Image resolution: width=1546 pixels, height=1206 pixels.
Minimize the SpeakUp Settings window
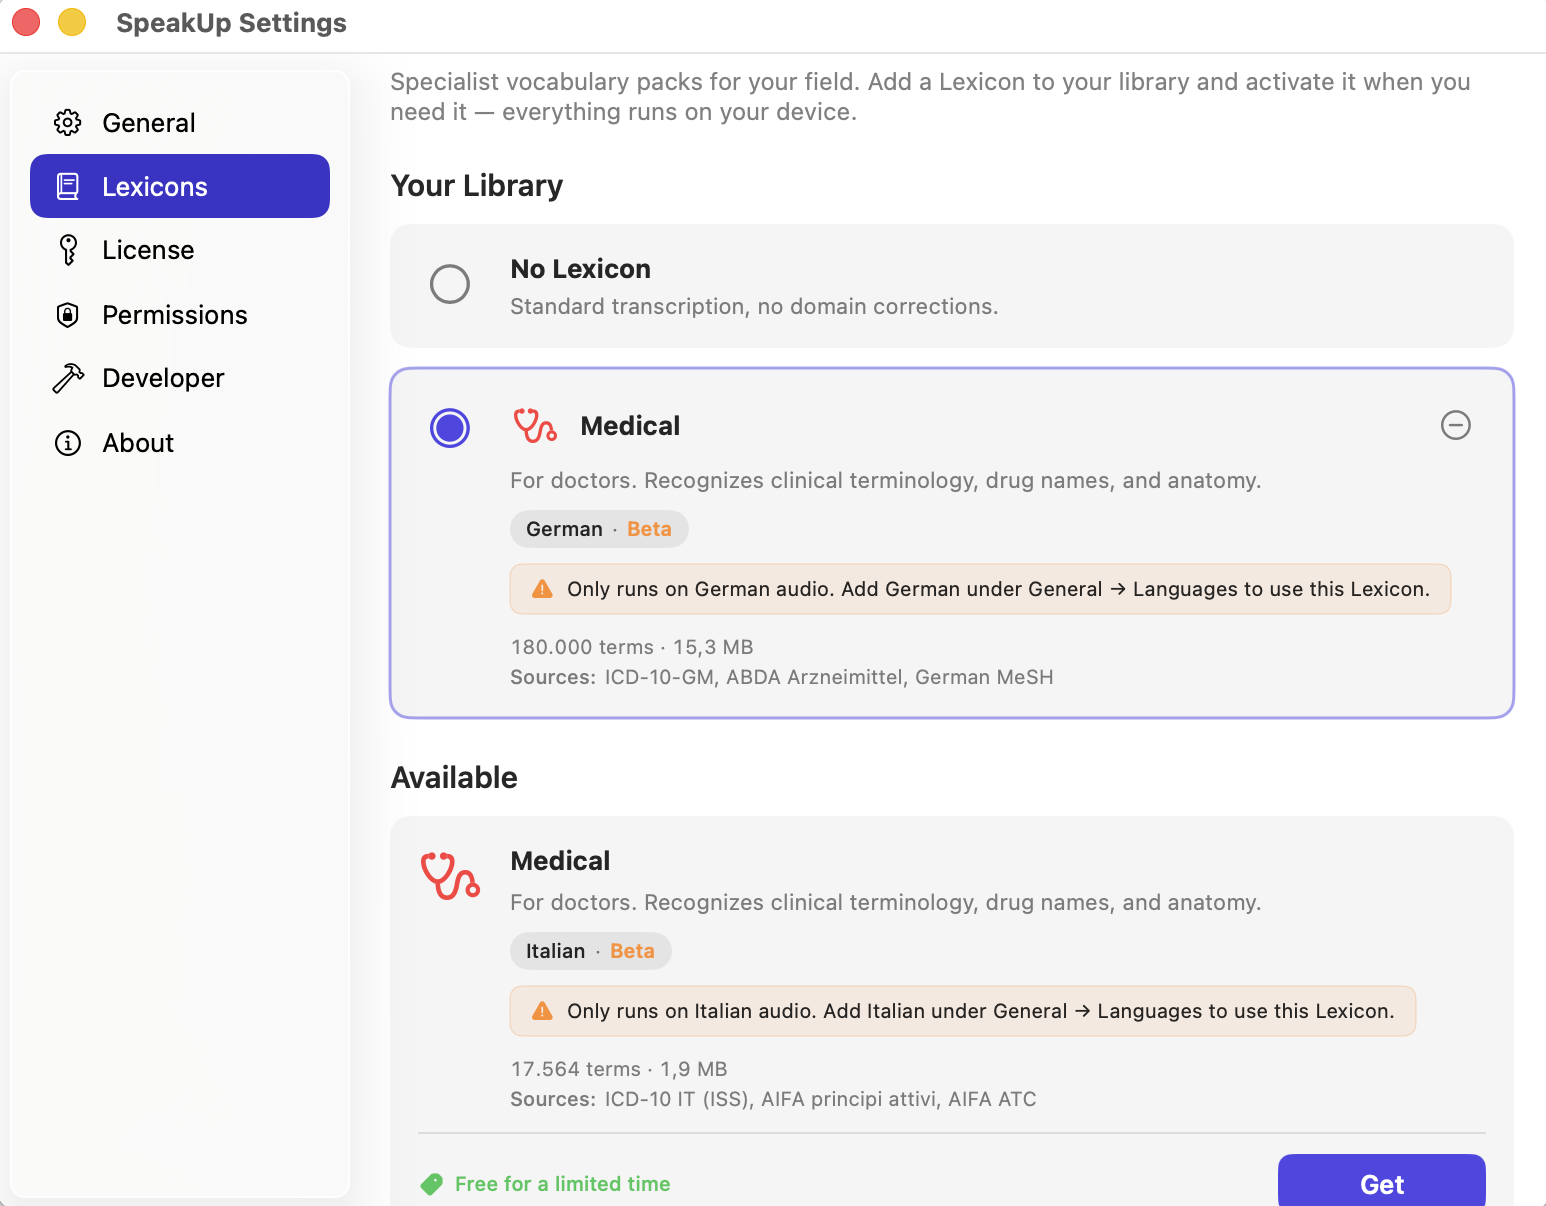click(72, 22)
